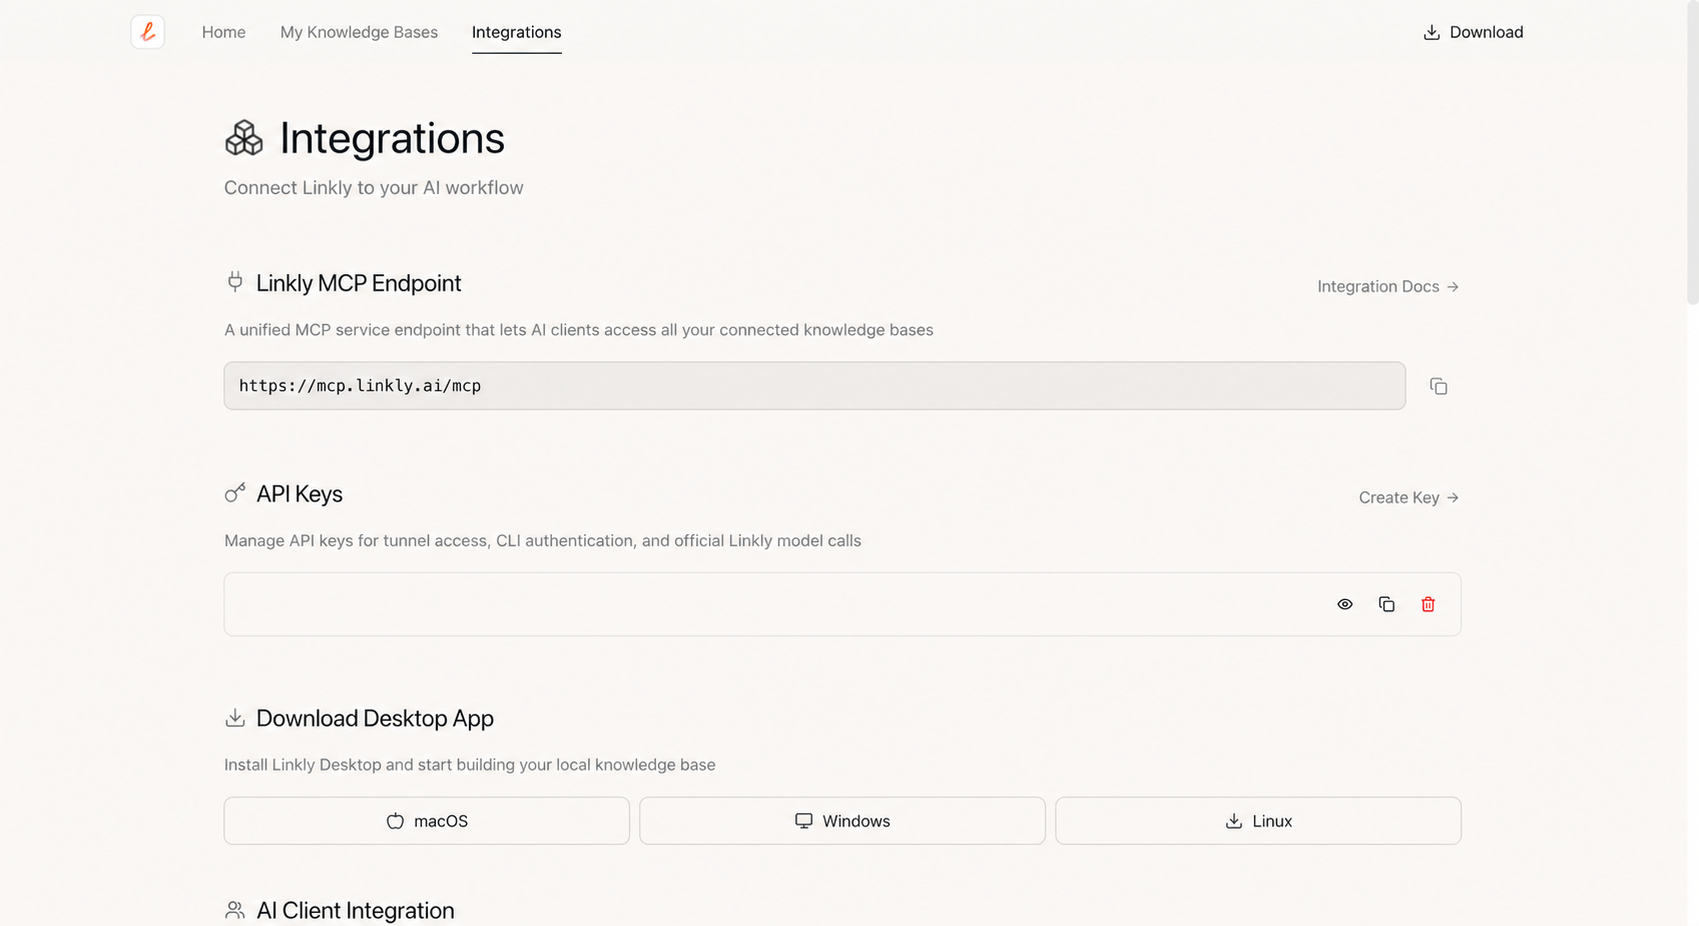Open My Knowledge Bases tab
The image size is (1699, 926).
(x=359, y=32)
